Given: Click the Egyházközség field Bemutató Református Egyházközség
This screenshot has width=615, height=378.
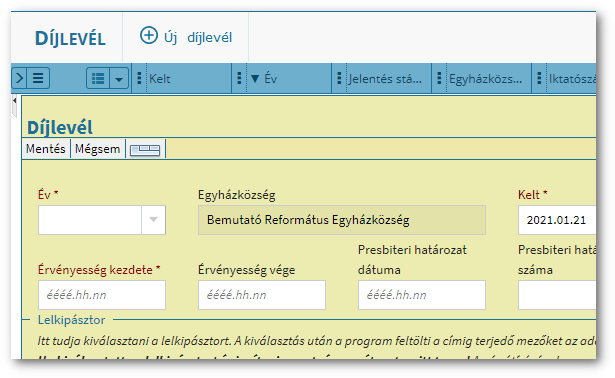Looking at the screenshot, I should [342, 220].
